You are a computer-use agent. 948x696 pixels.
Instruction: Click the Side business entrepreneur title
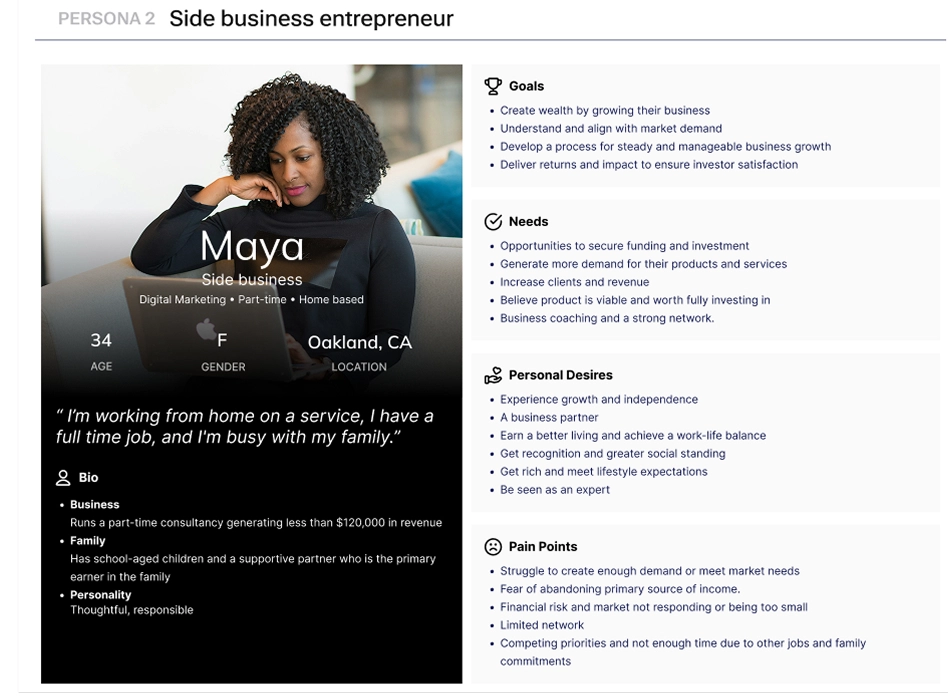311,19
